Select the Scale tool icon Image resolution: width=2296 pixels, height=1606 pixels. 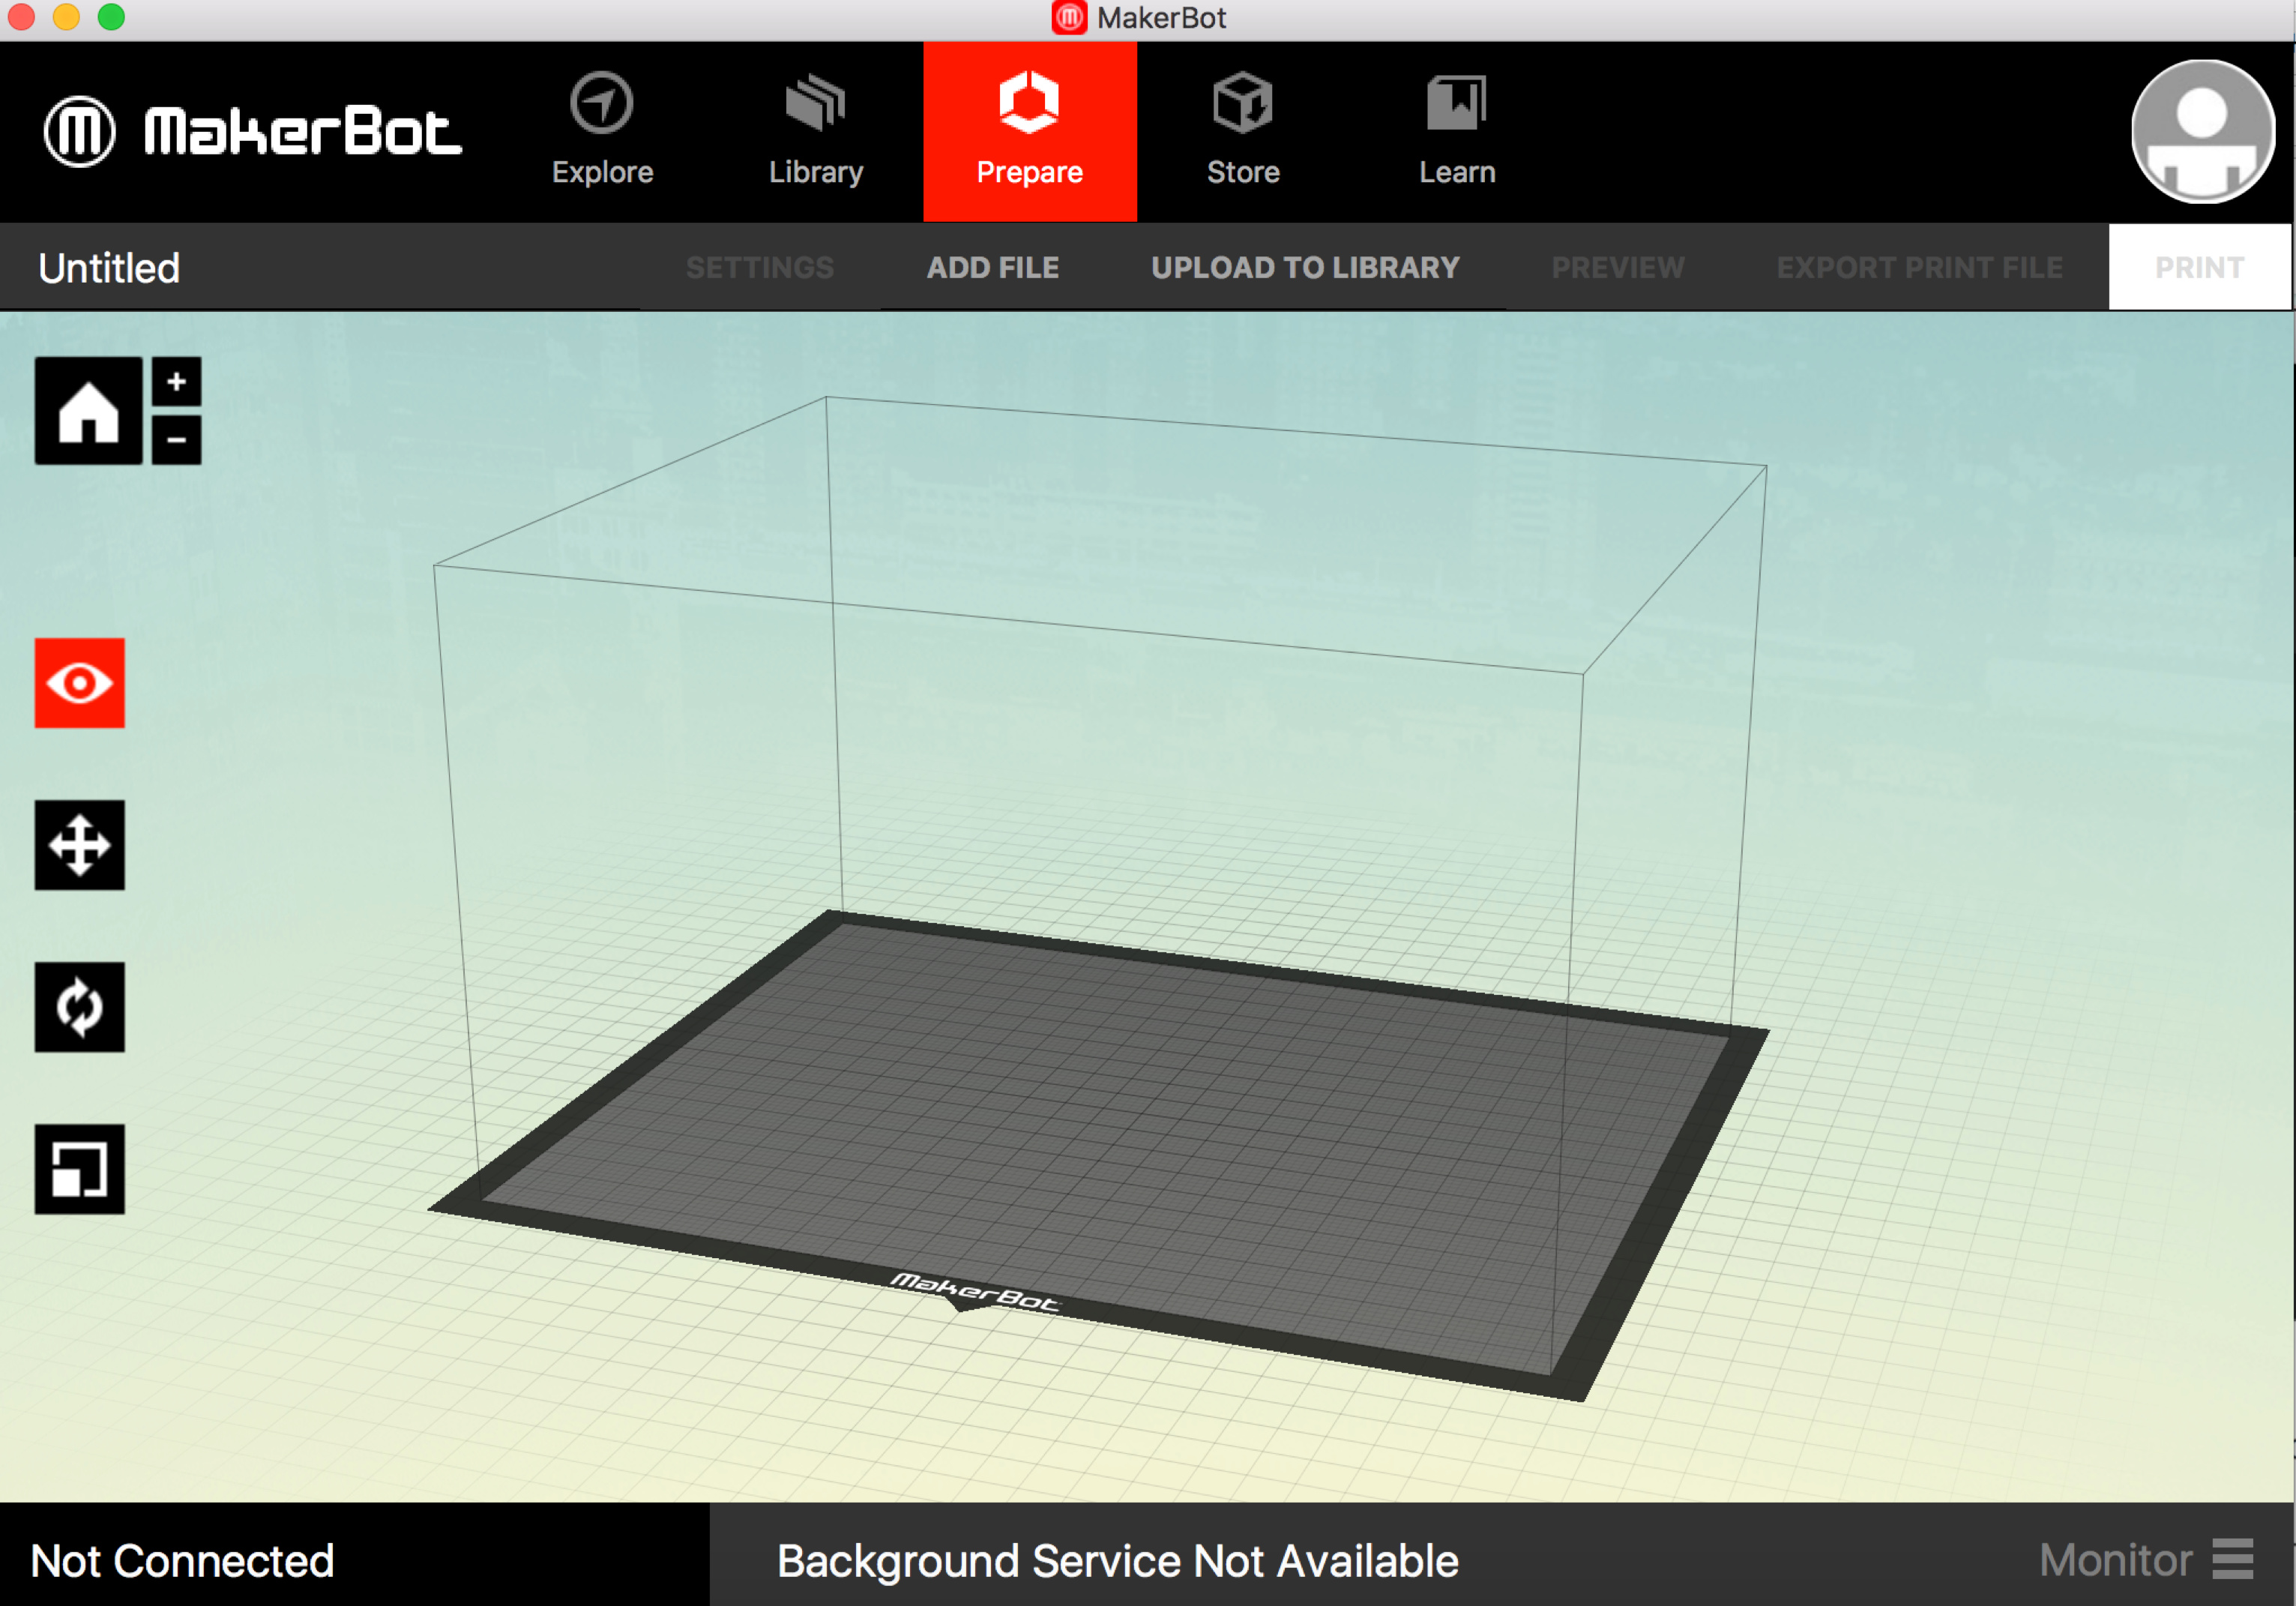point(80,1169)
